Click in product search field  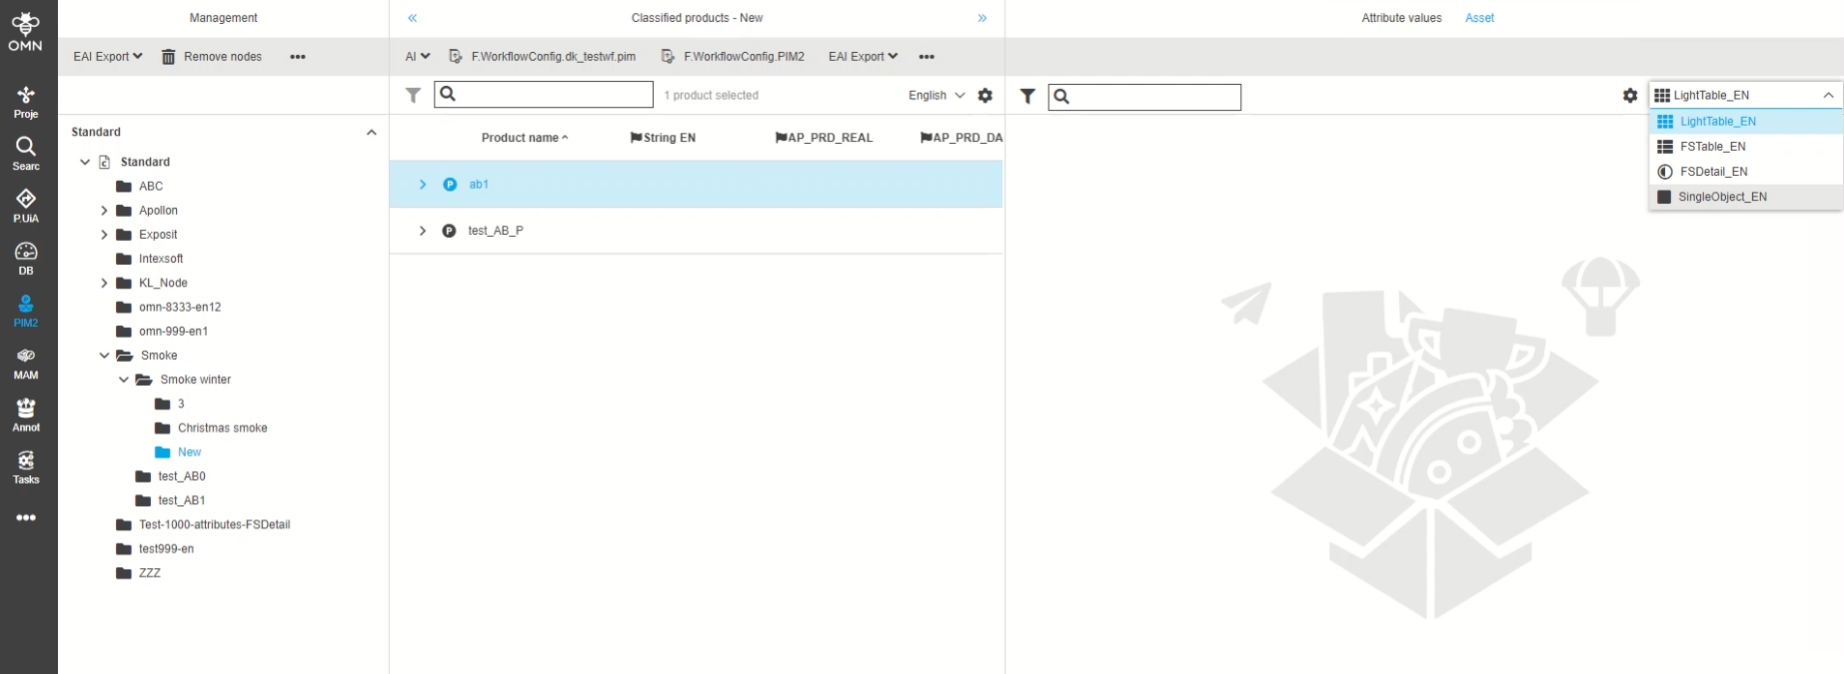pos(544,94)
